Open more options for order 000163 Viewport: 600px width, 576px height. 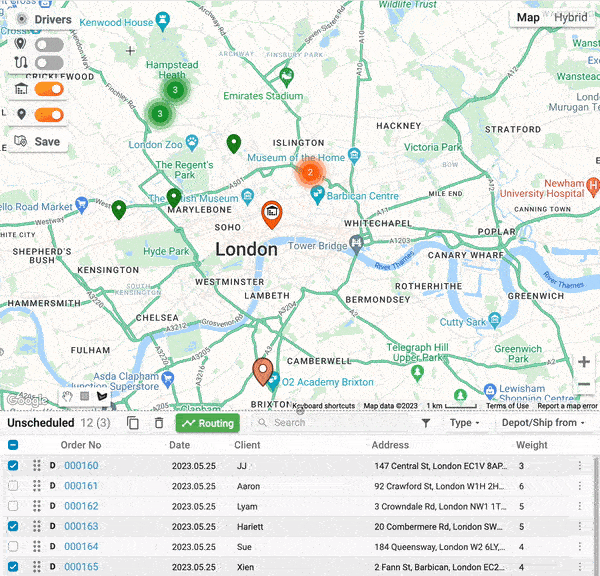coord(580,526)
